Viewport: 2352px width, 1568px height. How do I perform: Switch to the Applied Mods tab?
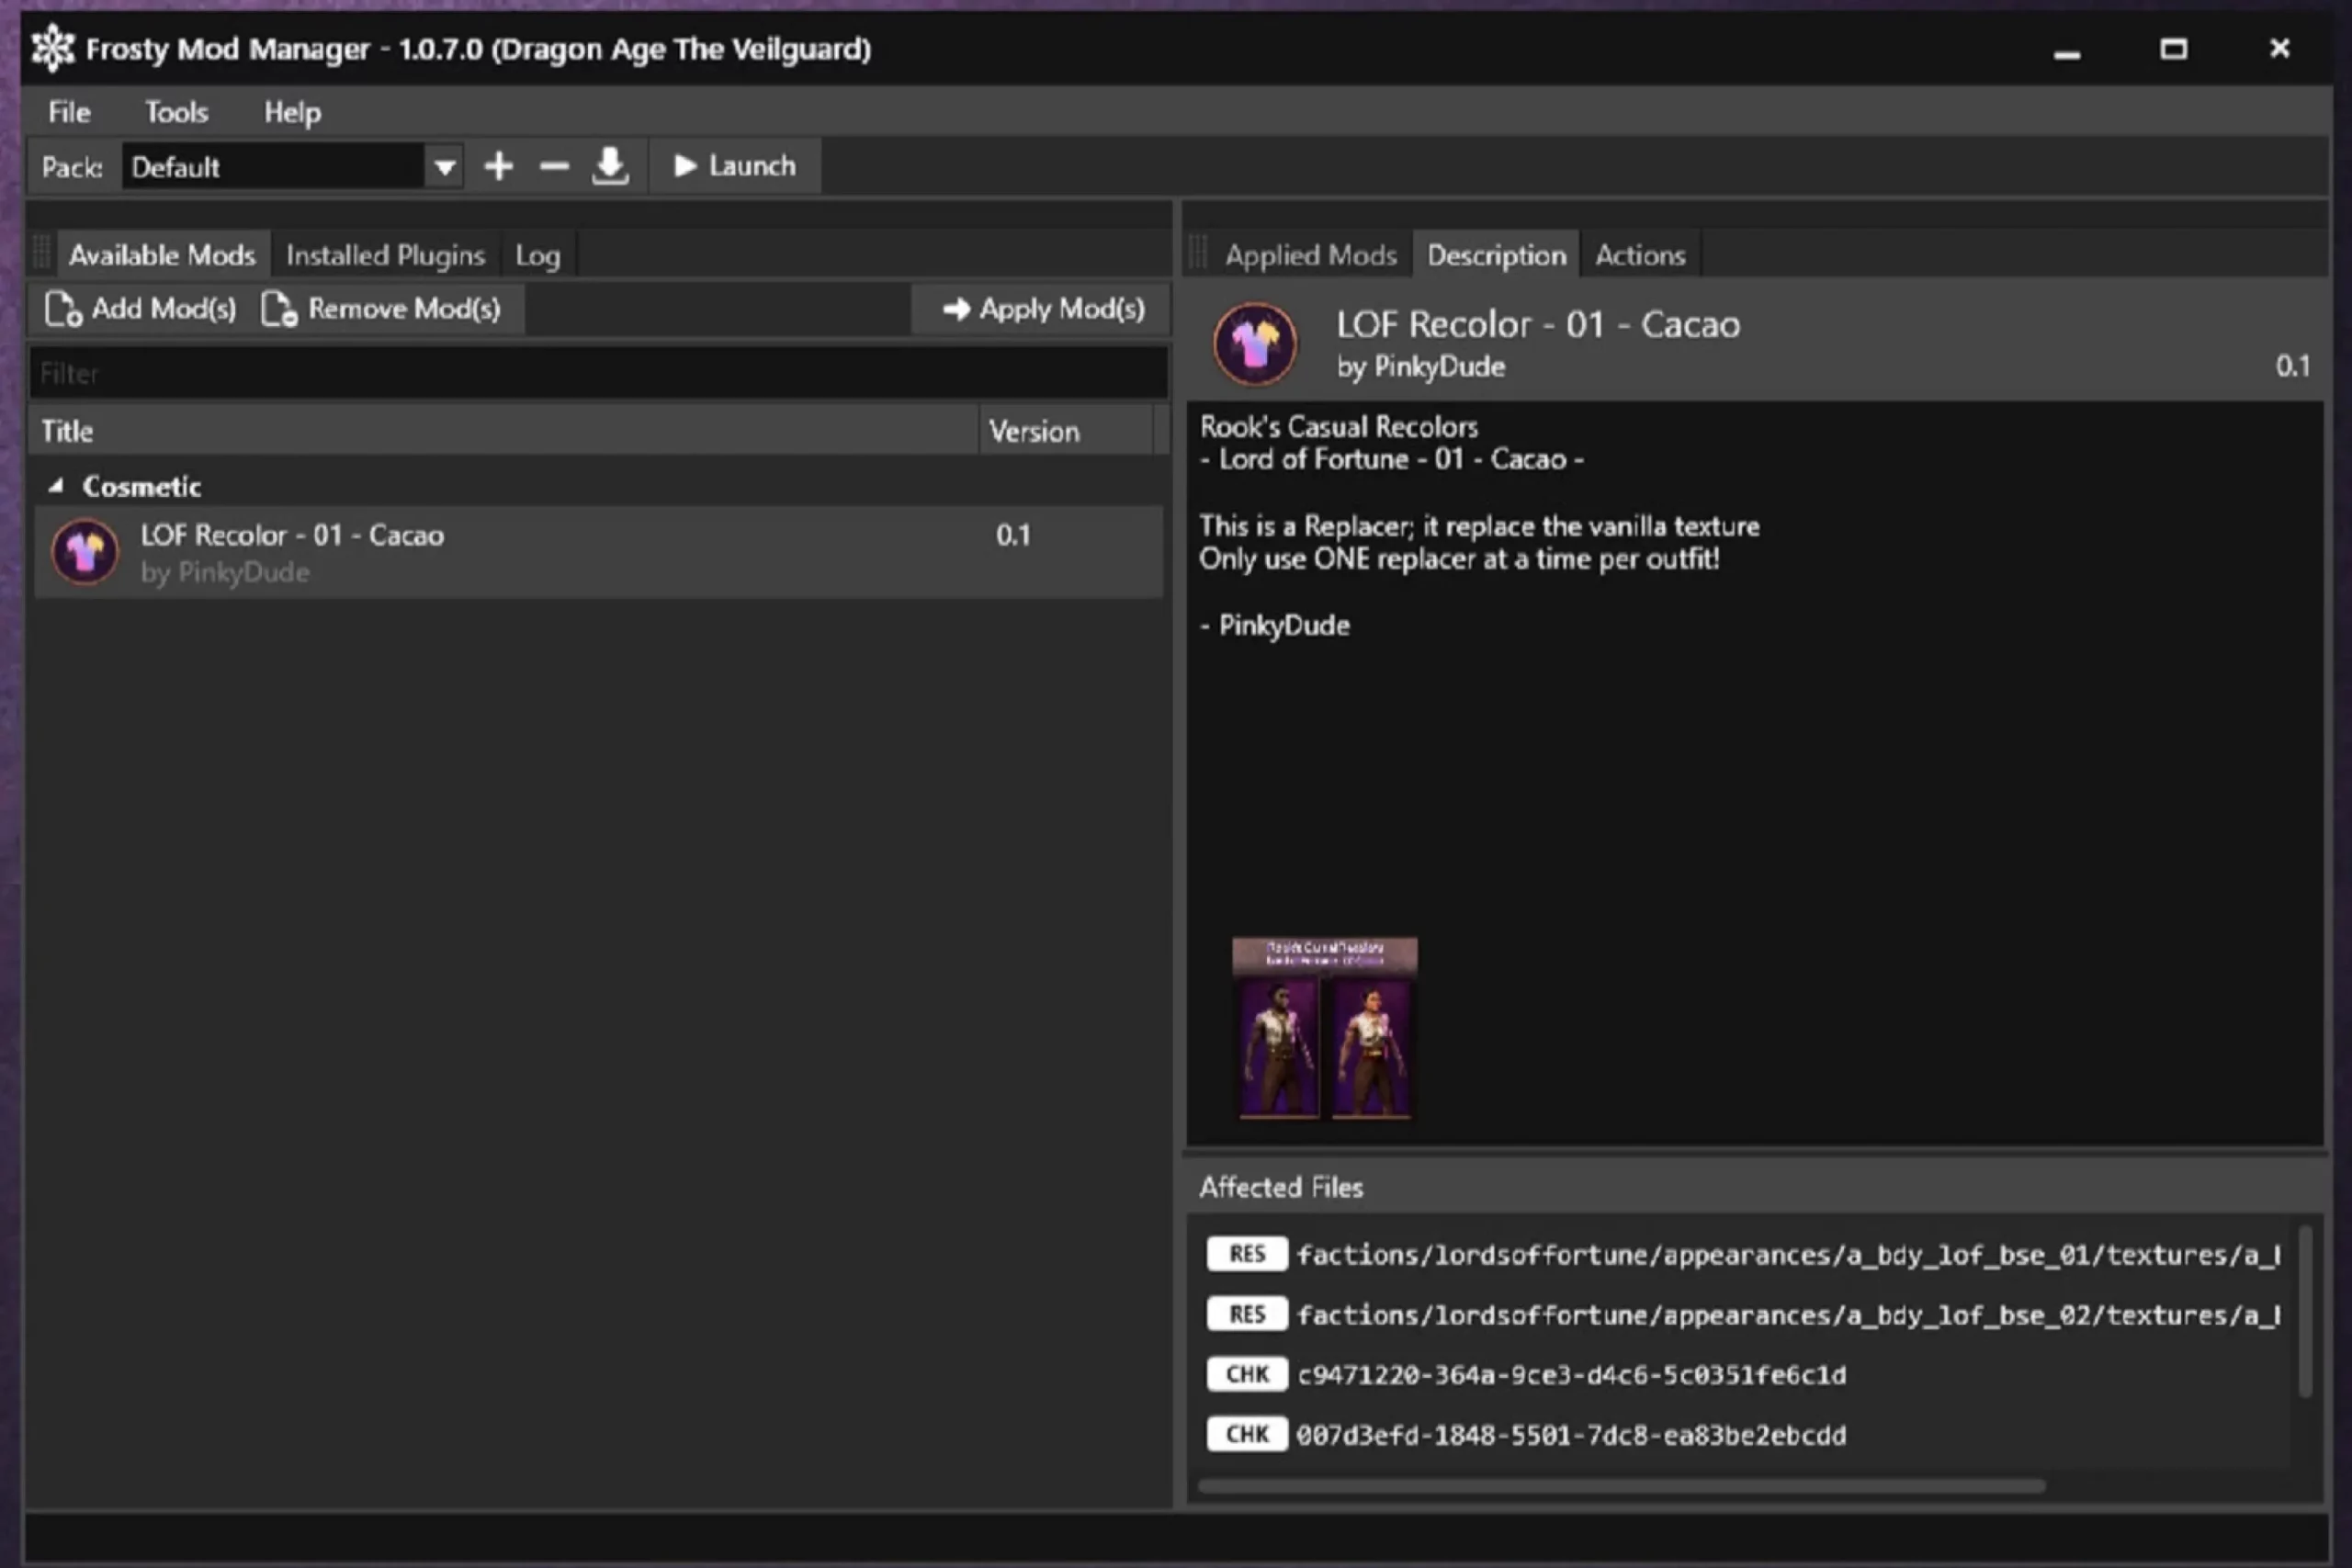[1310, 256]
